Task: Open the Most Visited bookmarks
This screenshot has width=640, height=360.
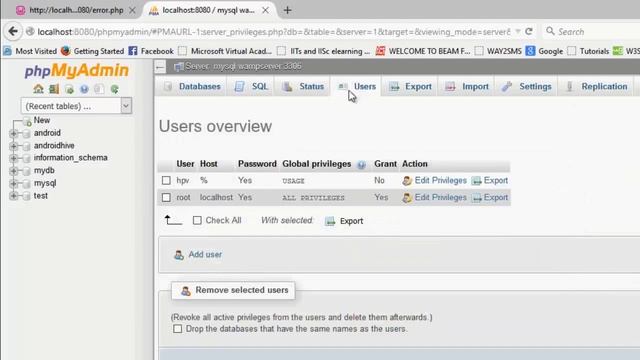Action: click(x=30, y=51)
